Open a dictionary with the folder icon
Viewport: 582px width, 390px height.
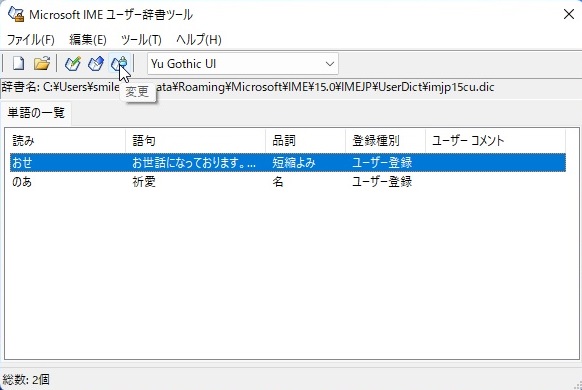pyautogui.click(x=42, y=63)
